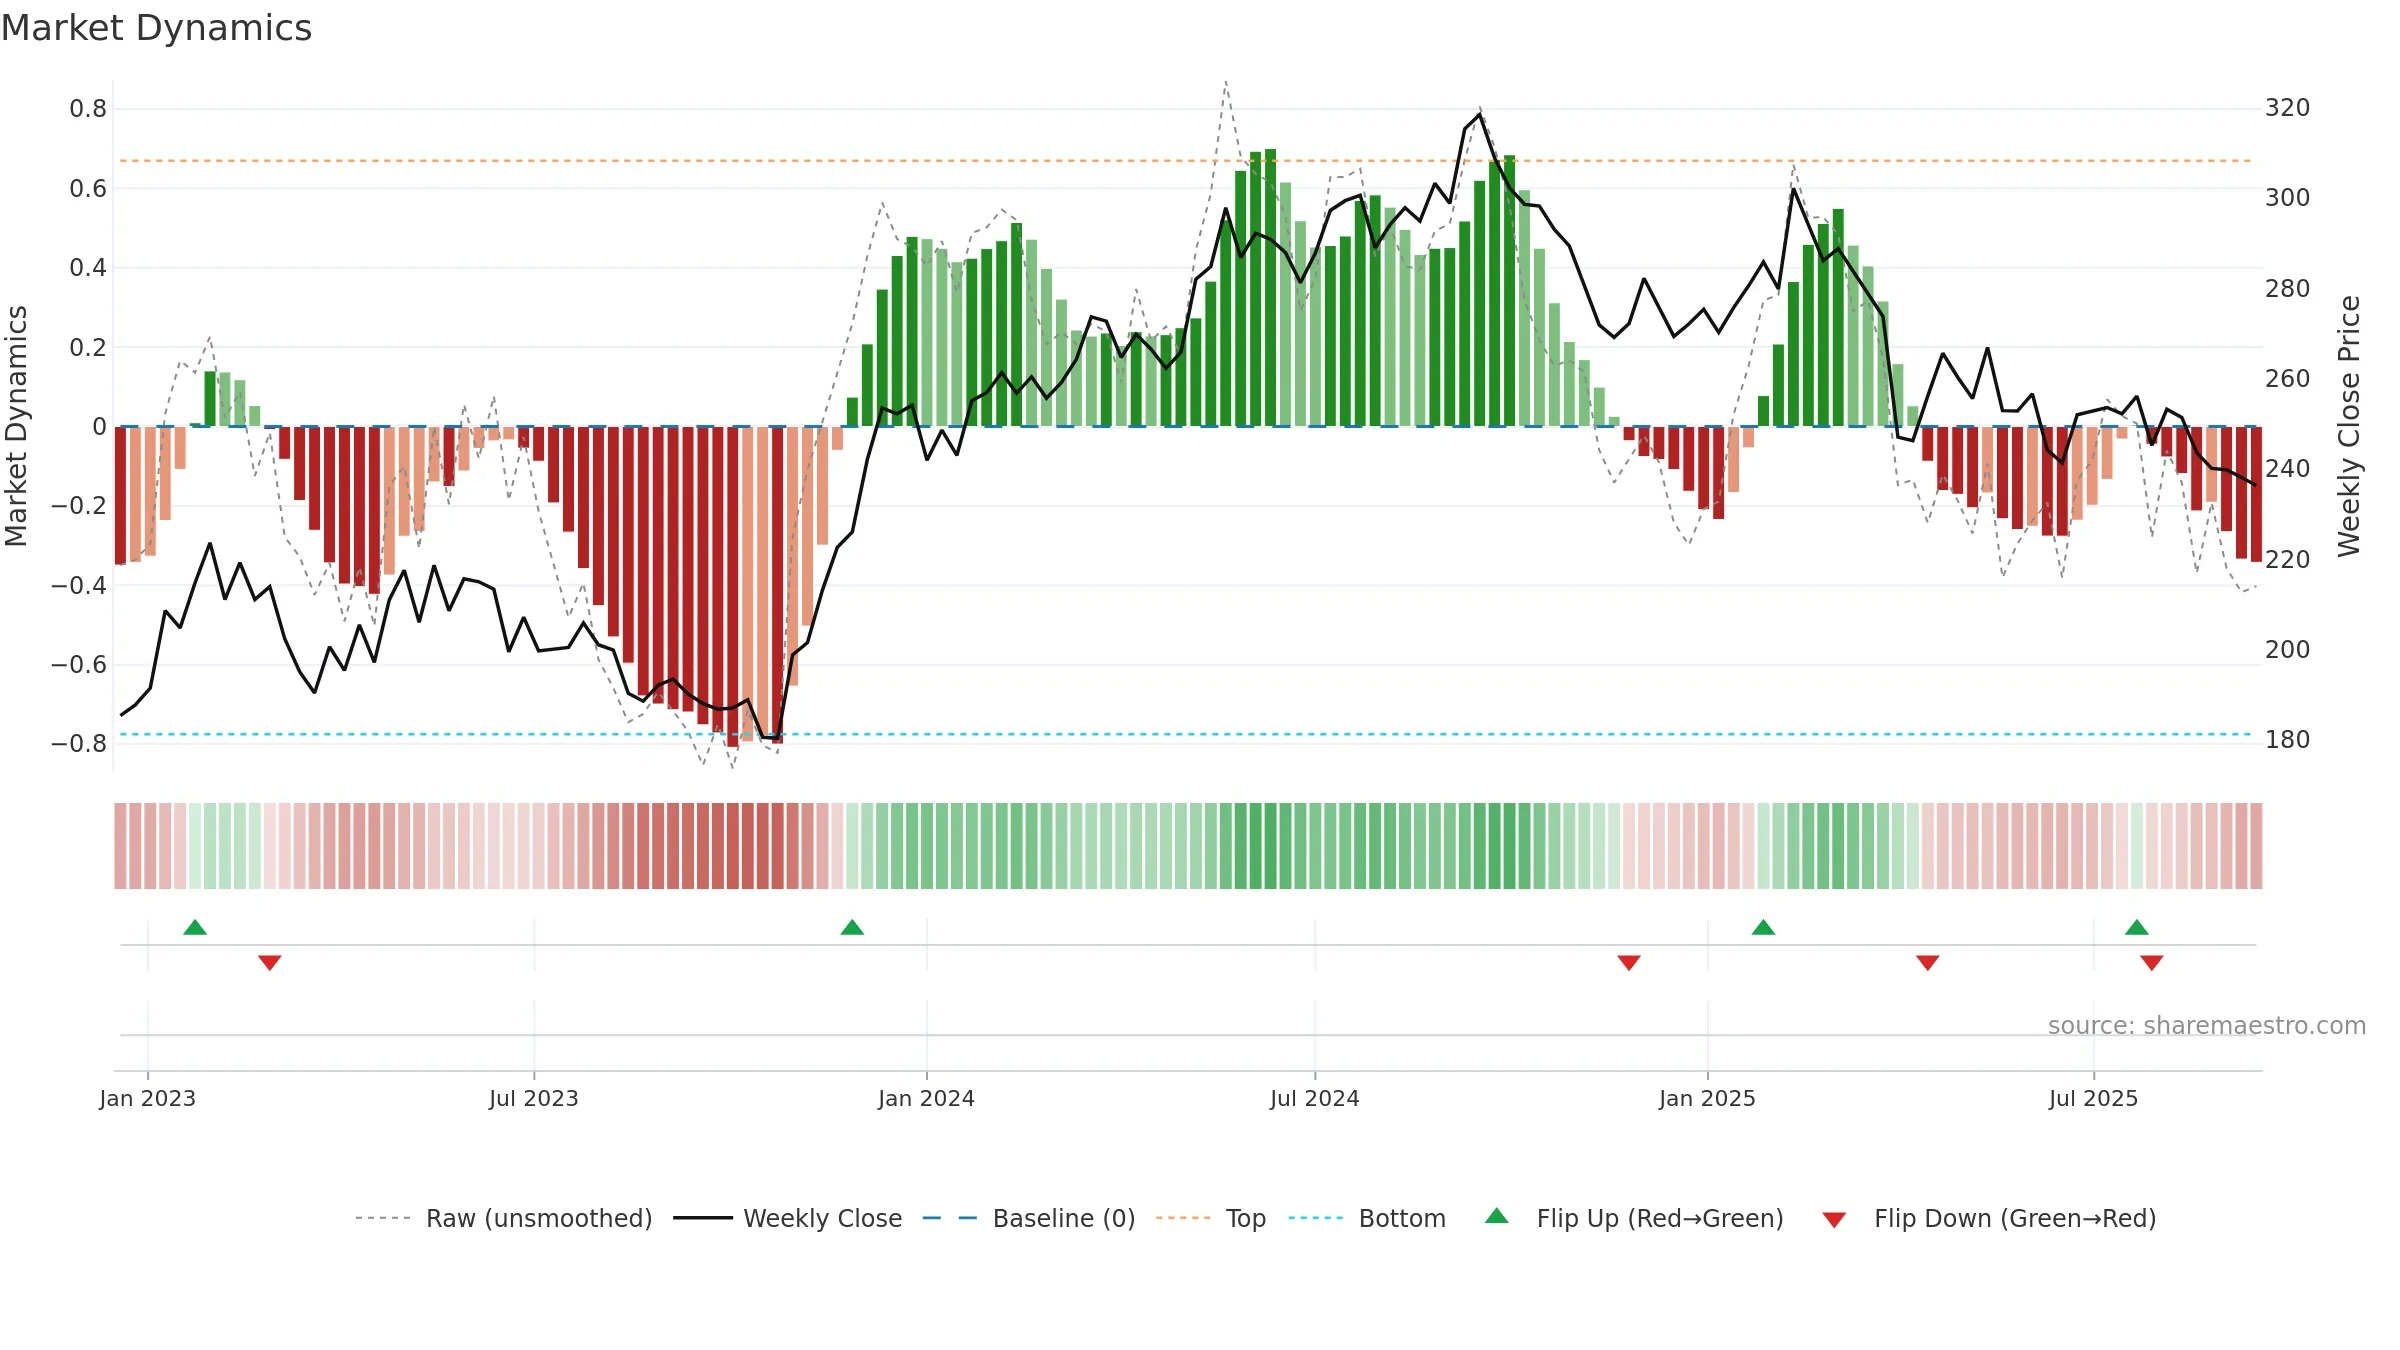Click the green flip-up marker after Jan 2025
This screenshot has height=1350, width=2400.
[x=1763, y=928]
